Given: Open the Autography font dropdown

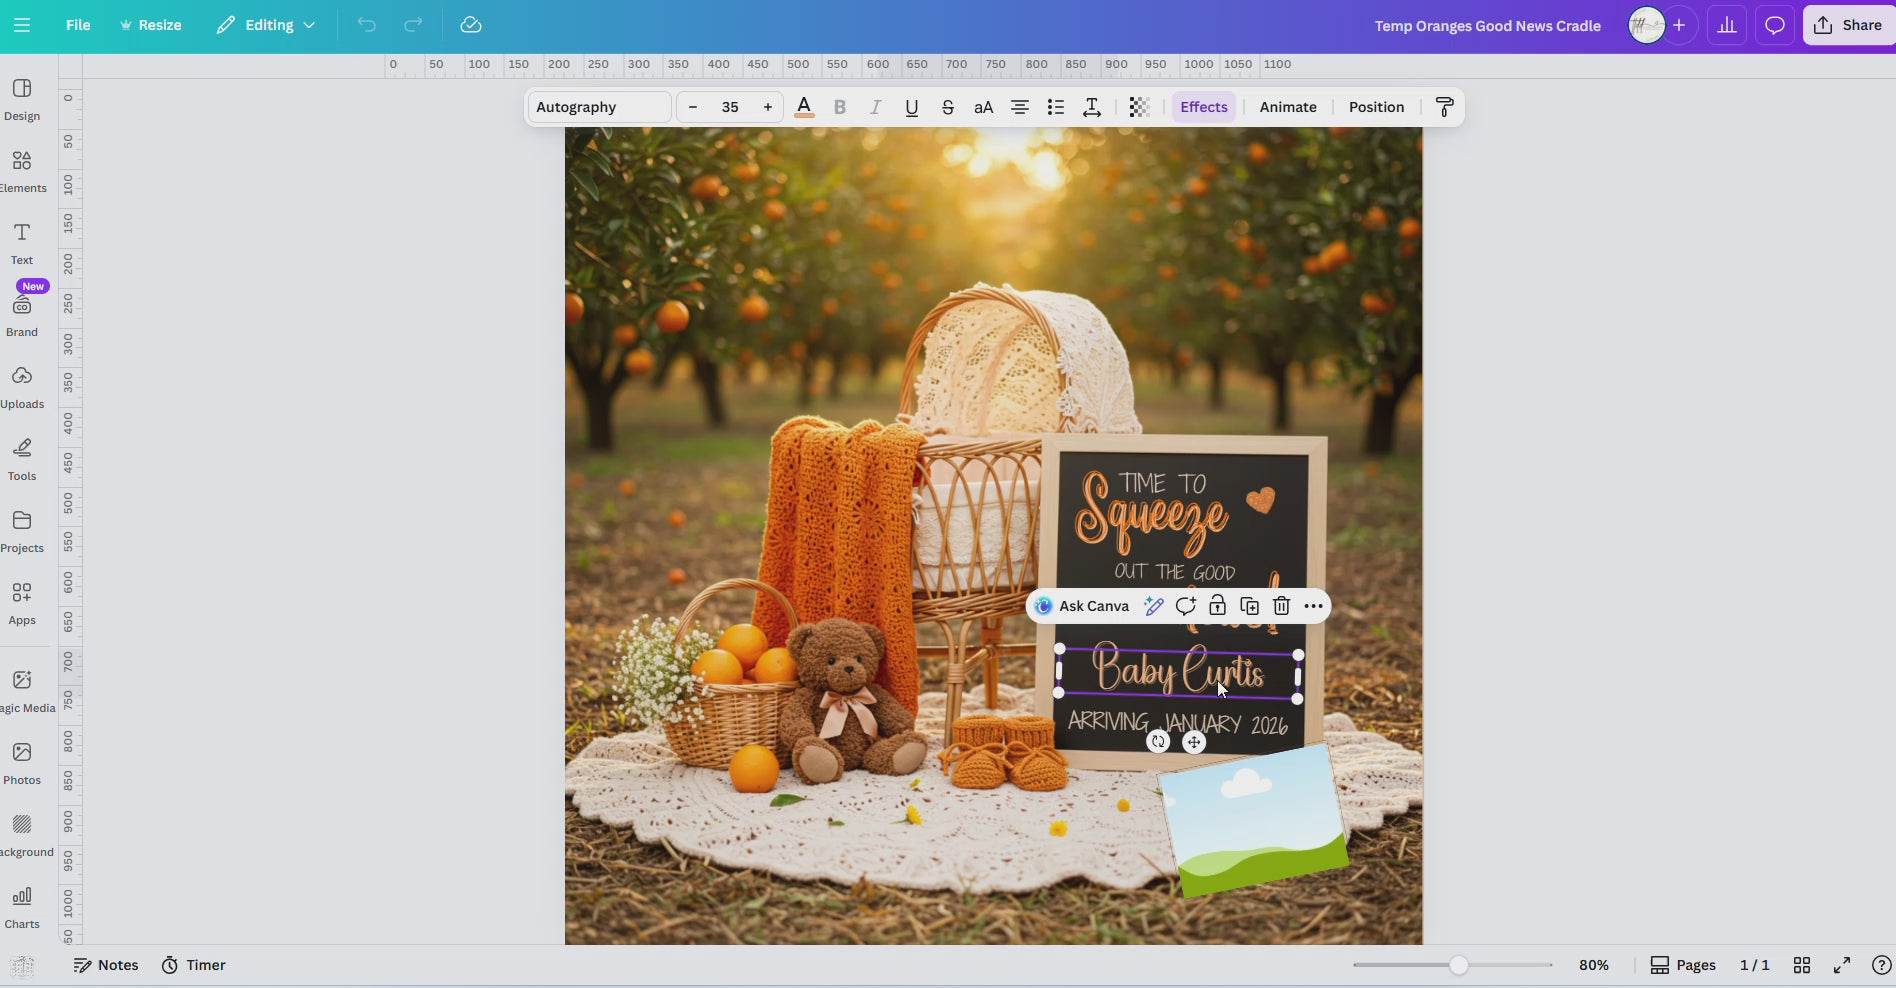Looking at the screenshot, I should [597, 107].
